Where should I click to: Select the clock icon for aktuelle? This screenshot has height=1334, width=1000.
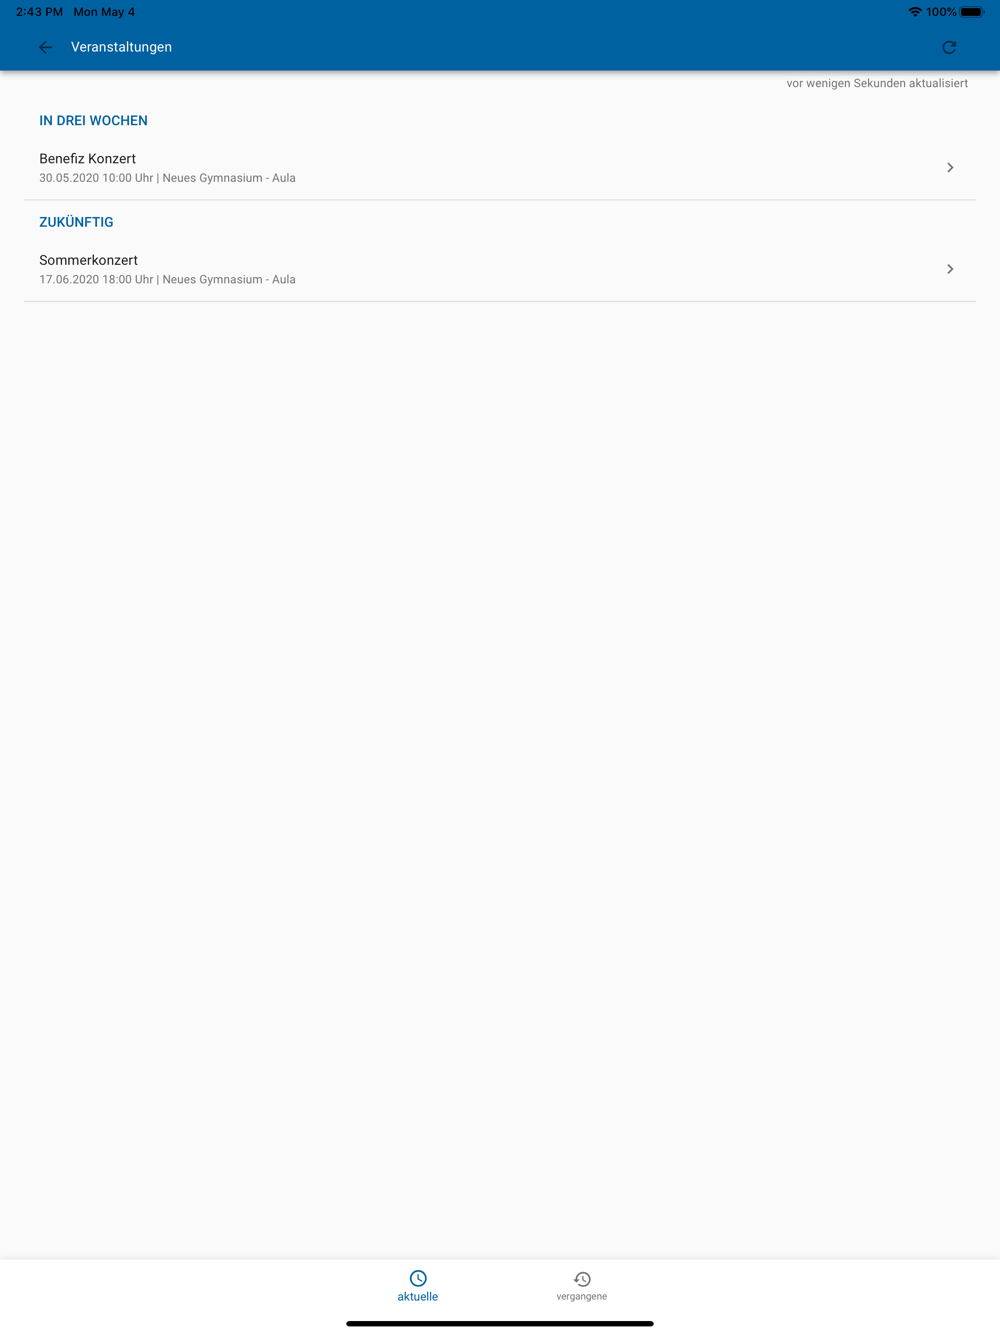[x=418, y=1278]
